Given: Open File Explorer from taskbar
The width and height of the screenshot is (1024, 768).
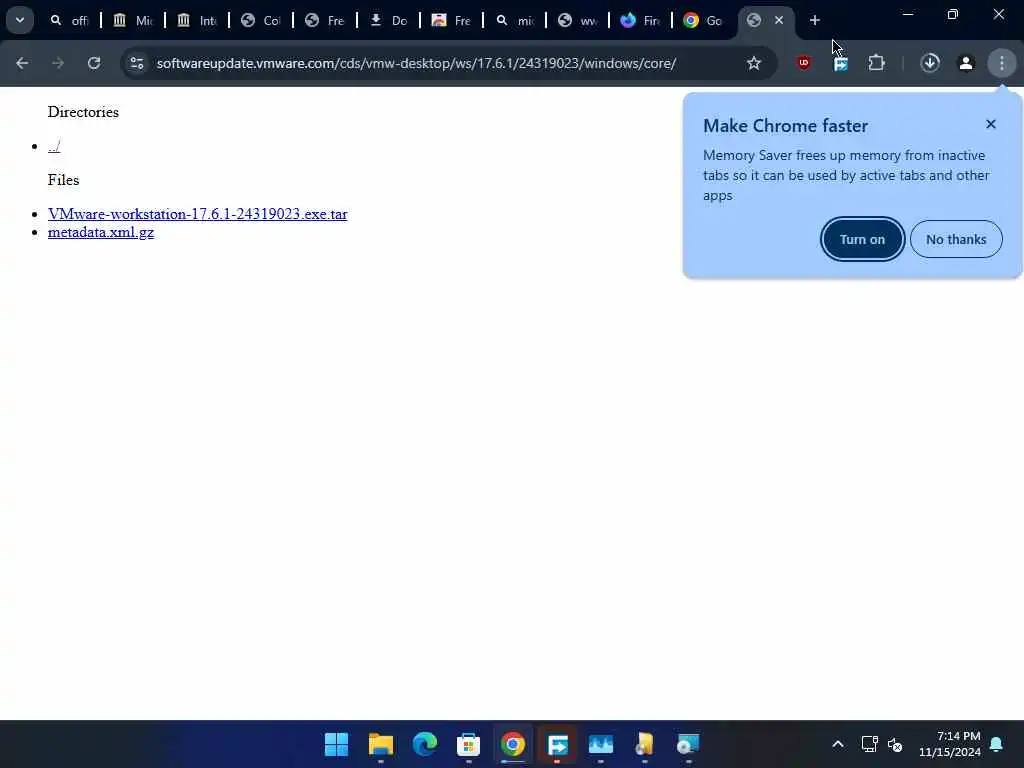Looking at the screenshot, I should 381,744.
